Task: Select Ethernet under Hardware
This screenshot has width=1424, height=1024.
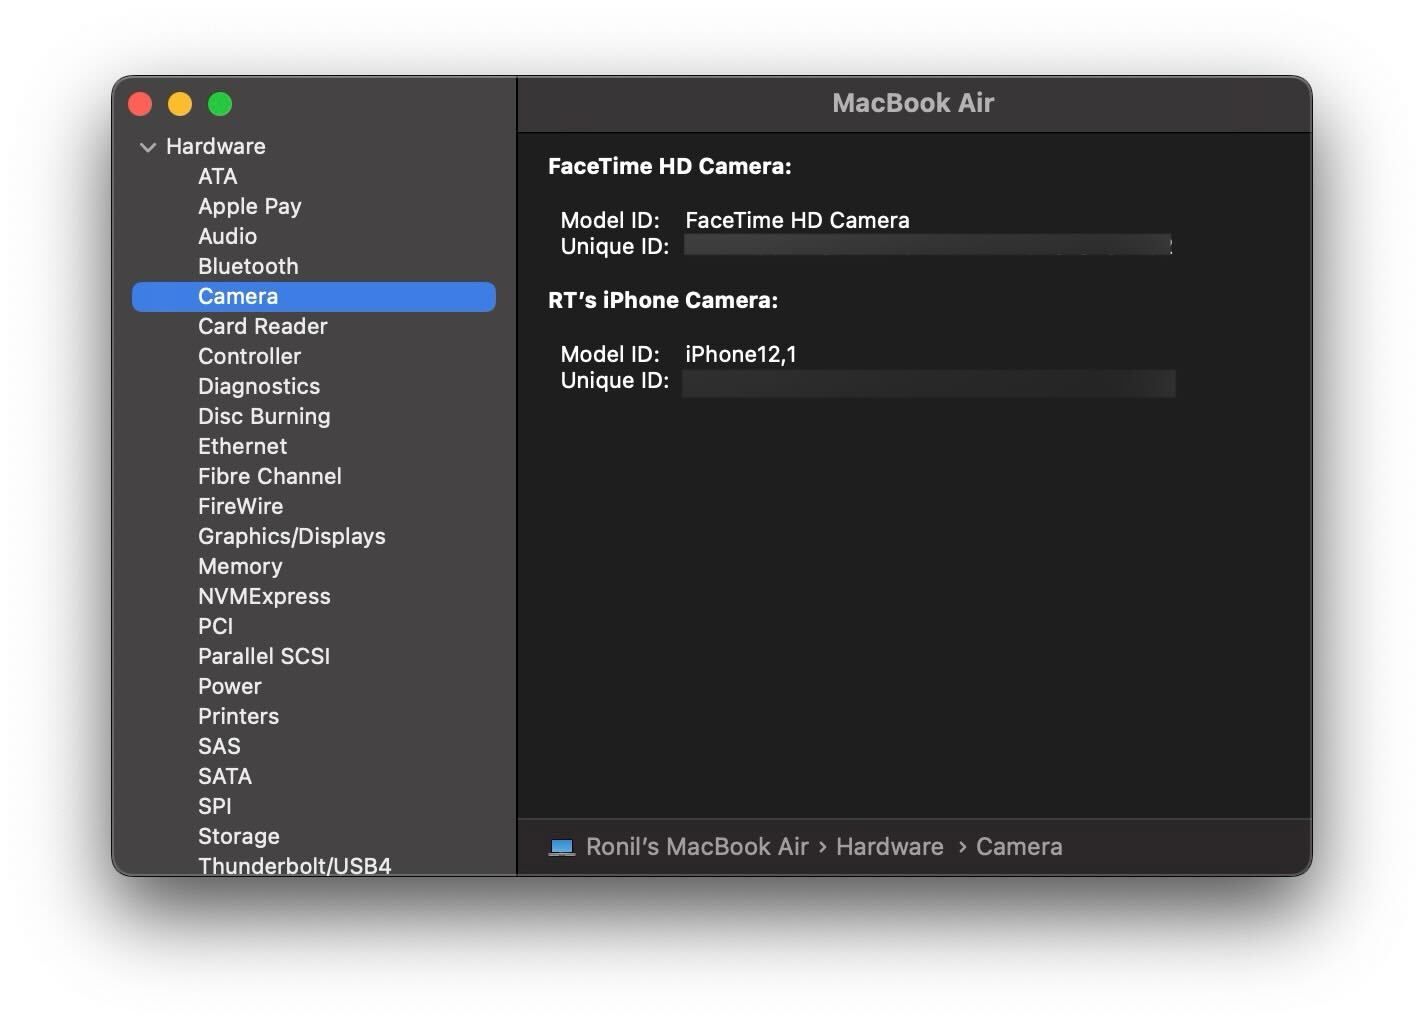Action: [242, 446]
